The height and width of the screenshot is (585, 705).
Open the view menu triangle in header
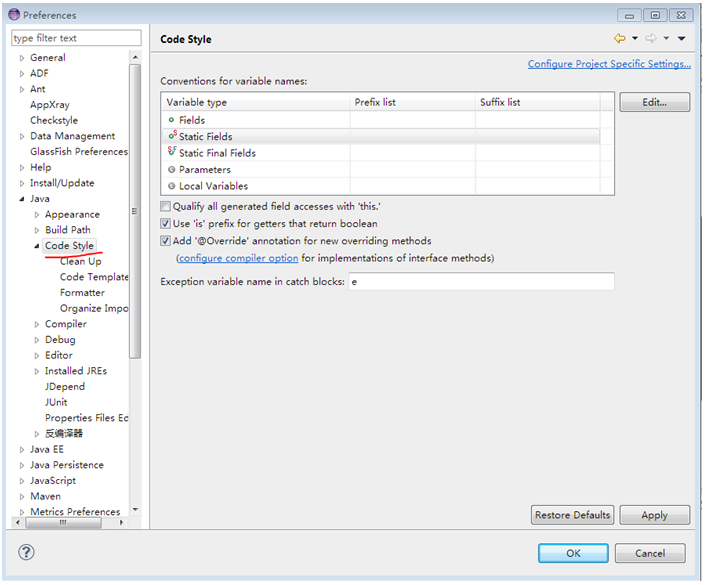[682, 39]
